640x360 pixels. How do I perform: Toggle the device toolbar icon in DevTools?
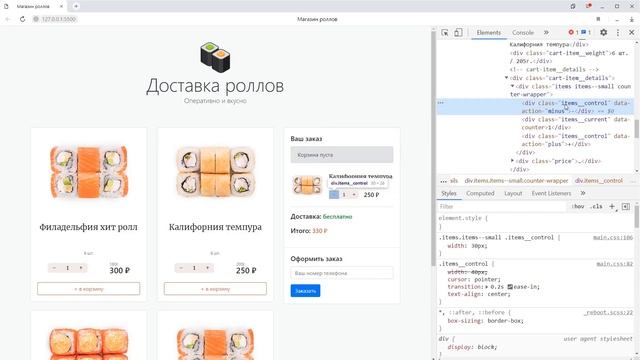click(458, 33)
